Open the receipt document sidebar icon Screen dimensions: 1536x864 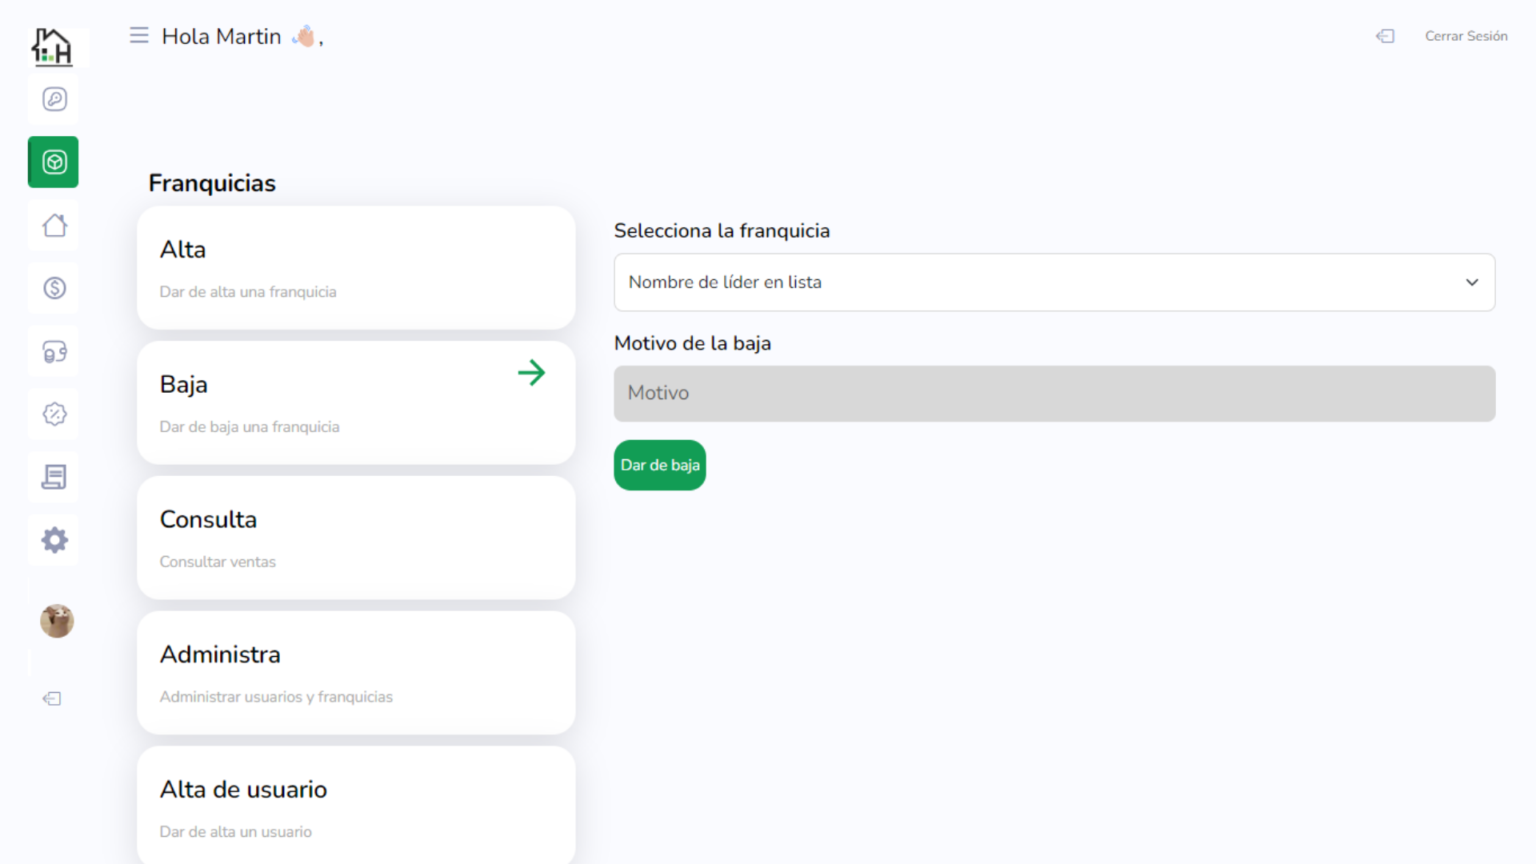tap(54, 477)
